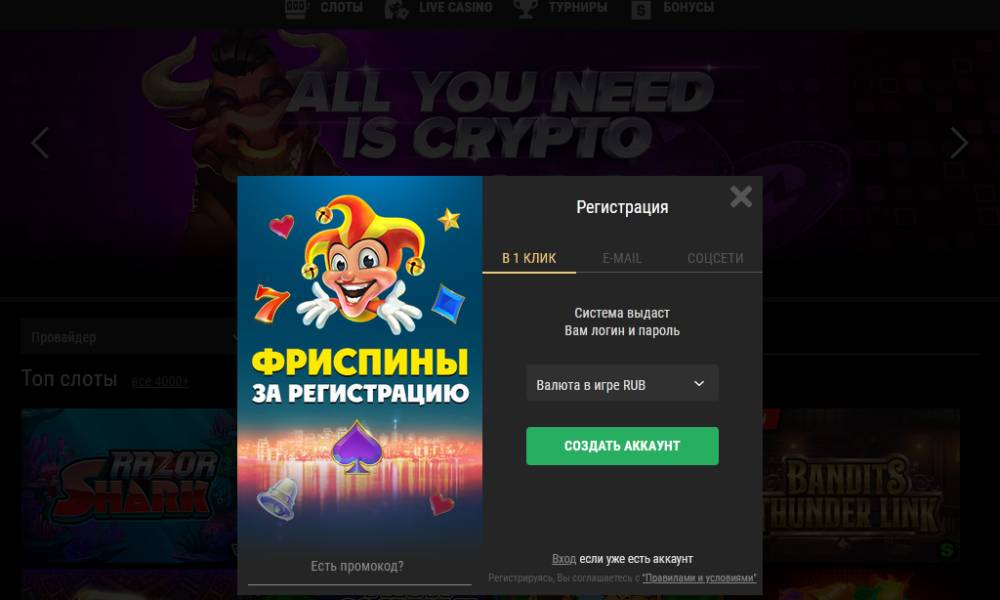The width and height of the screenshot is (1000, 600).
Task: Open the Razor Shark slot thumbnail
Action: point(129,486)
